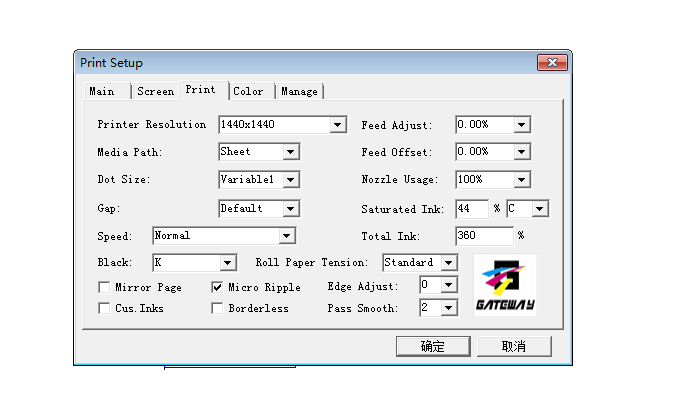Switch to the Main tab

[106, 91]
